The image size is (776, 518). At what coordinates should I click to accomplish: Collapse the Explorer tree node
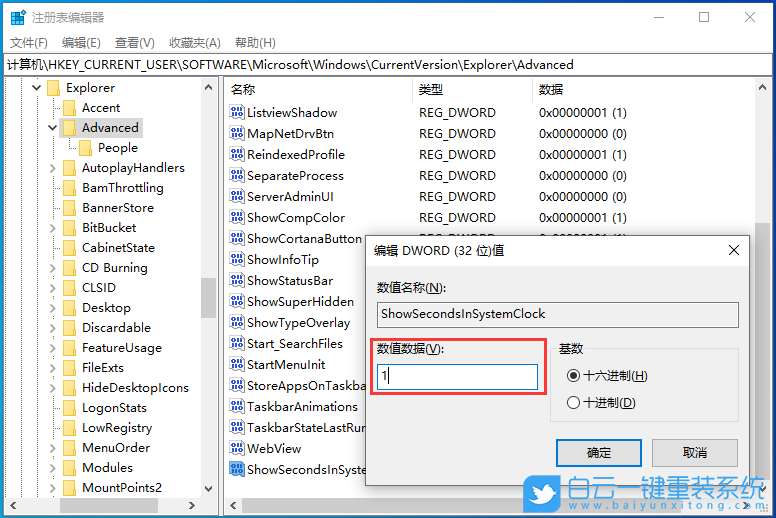36,88
